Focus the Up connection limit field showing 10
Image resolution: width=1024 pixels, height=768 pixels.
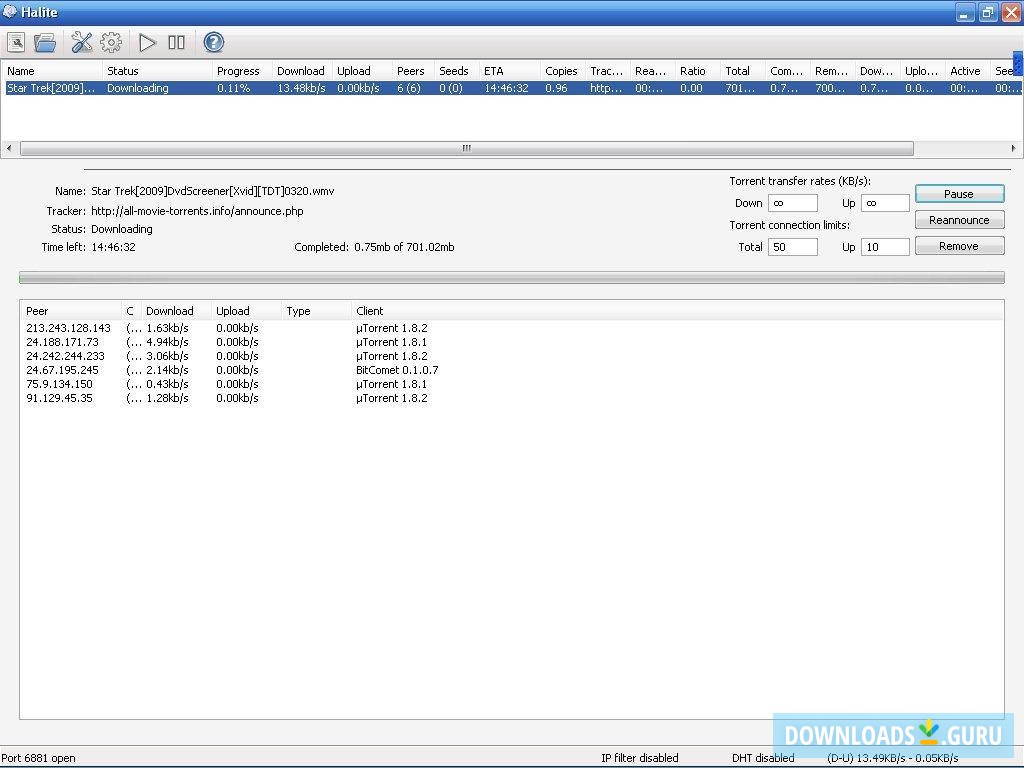pos(885,247)
